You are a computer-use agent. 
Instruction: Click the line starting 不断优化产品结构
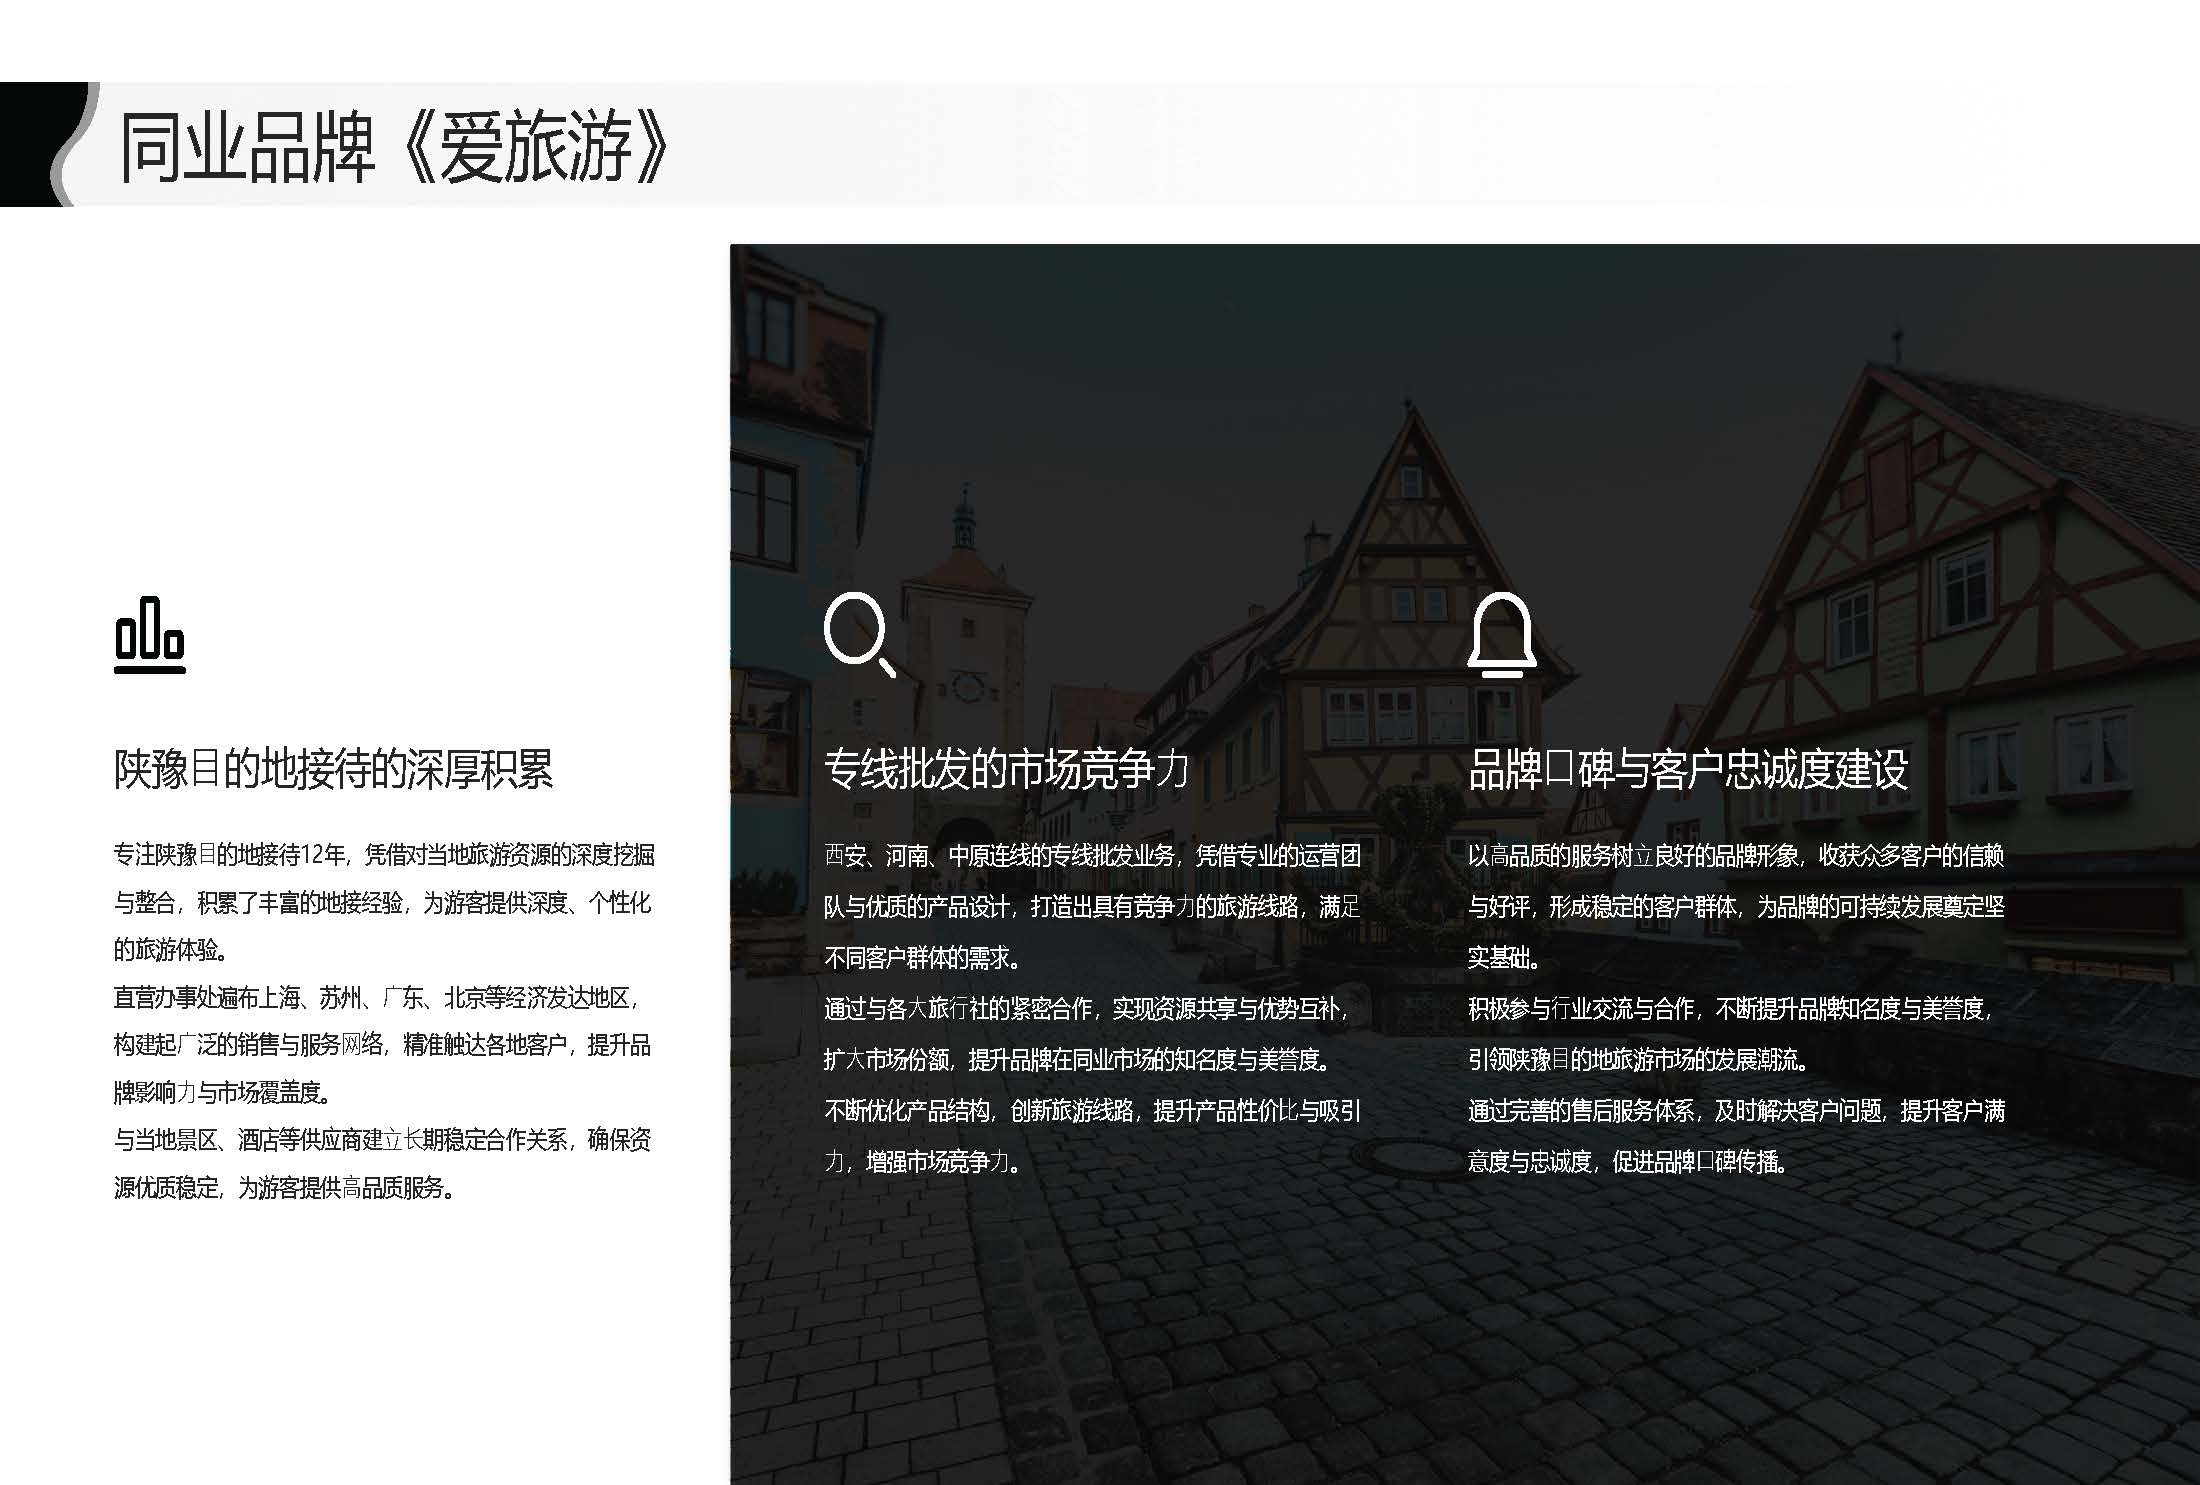point(1092,1110)
